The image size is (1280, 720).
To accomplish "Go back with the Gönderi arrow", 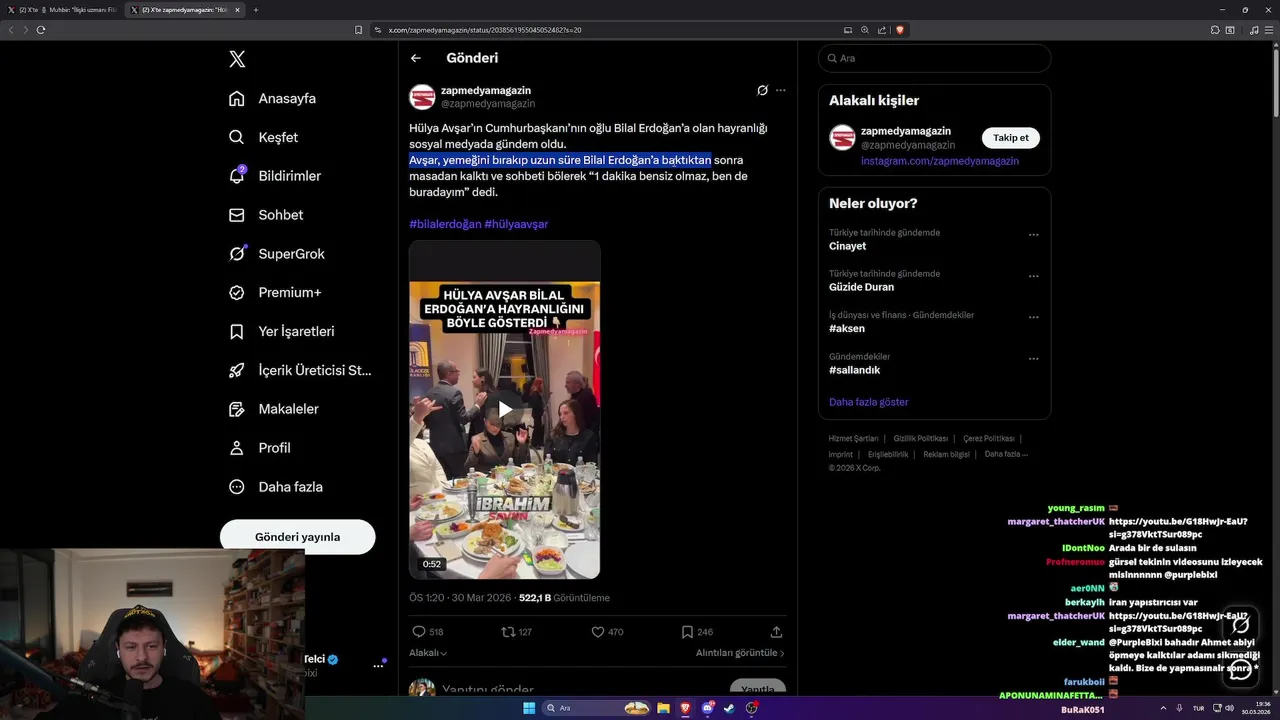I will pyautogui.click(x=416, y=58).
